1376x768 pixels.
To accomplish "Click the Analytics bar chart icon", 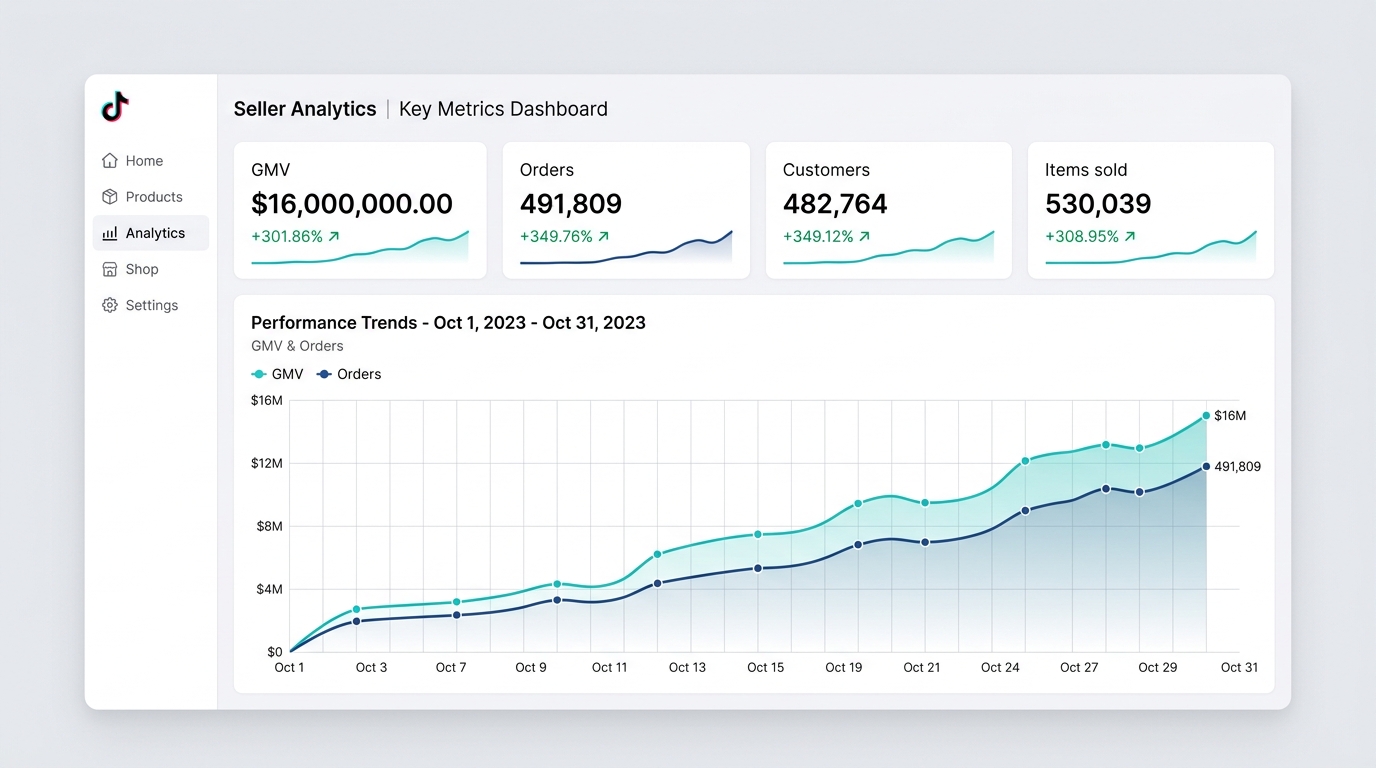I will click(x=110, y=233).
